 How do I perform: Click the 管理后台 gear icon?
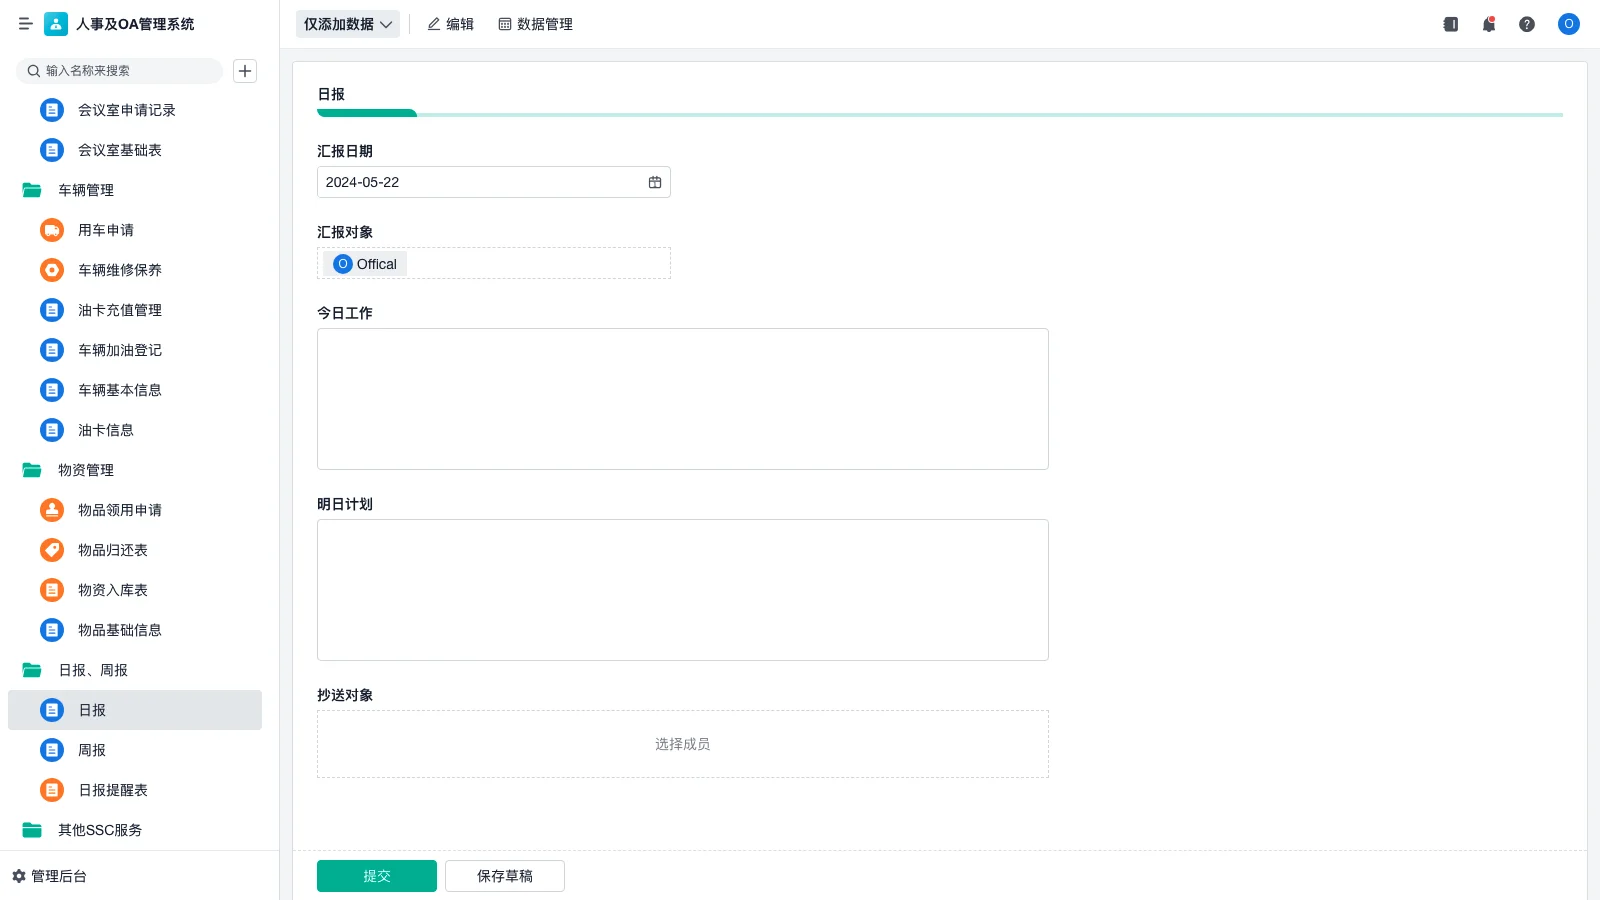coord(19,876)
